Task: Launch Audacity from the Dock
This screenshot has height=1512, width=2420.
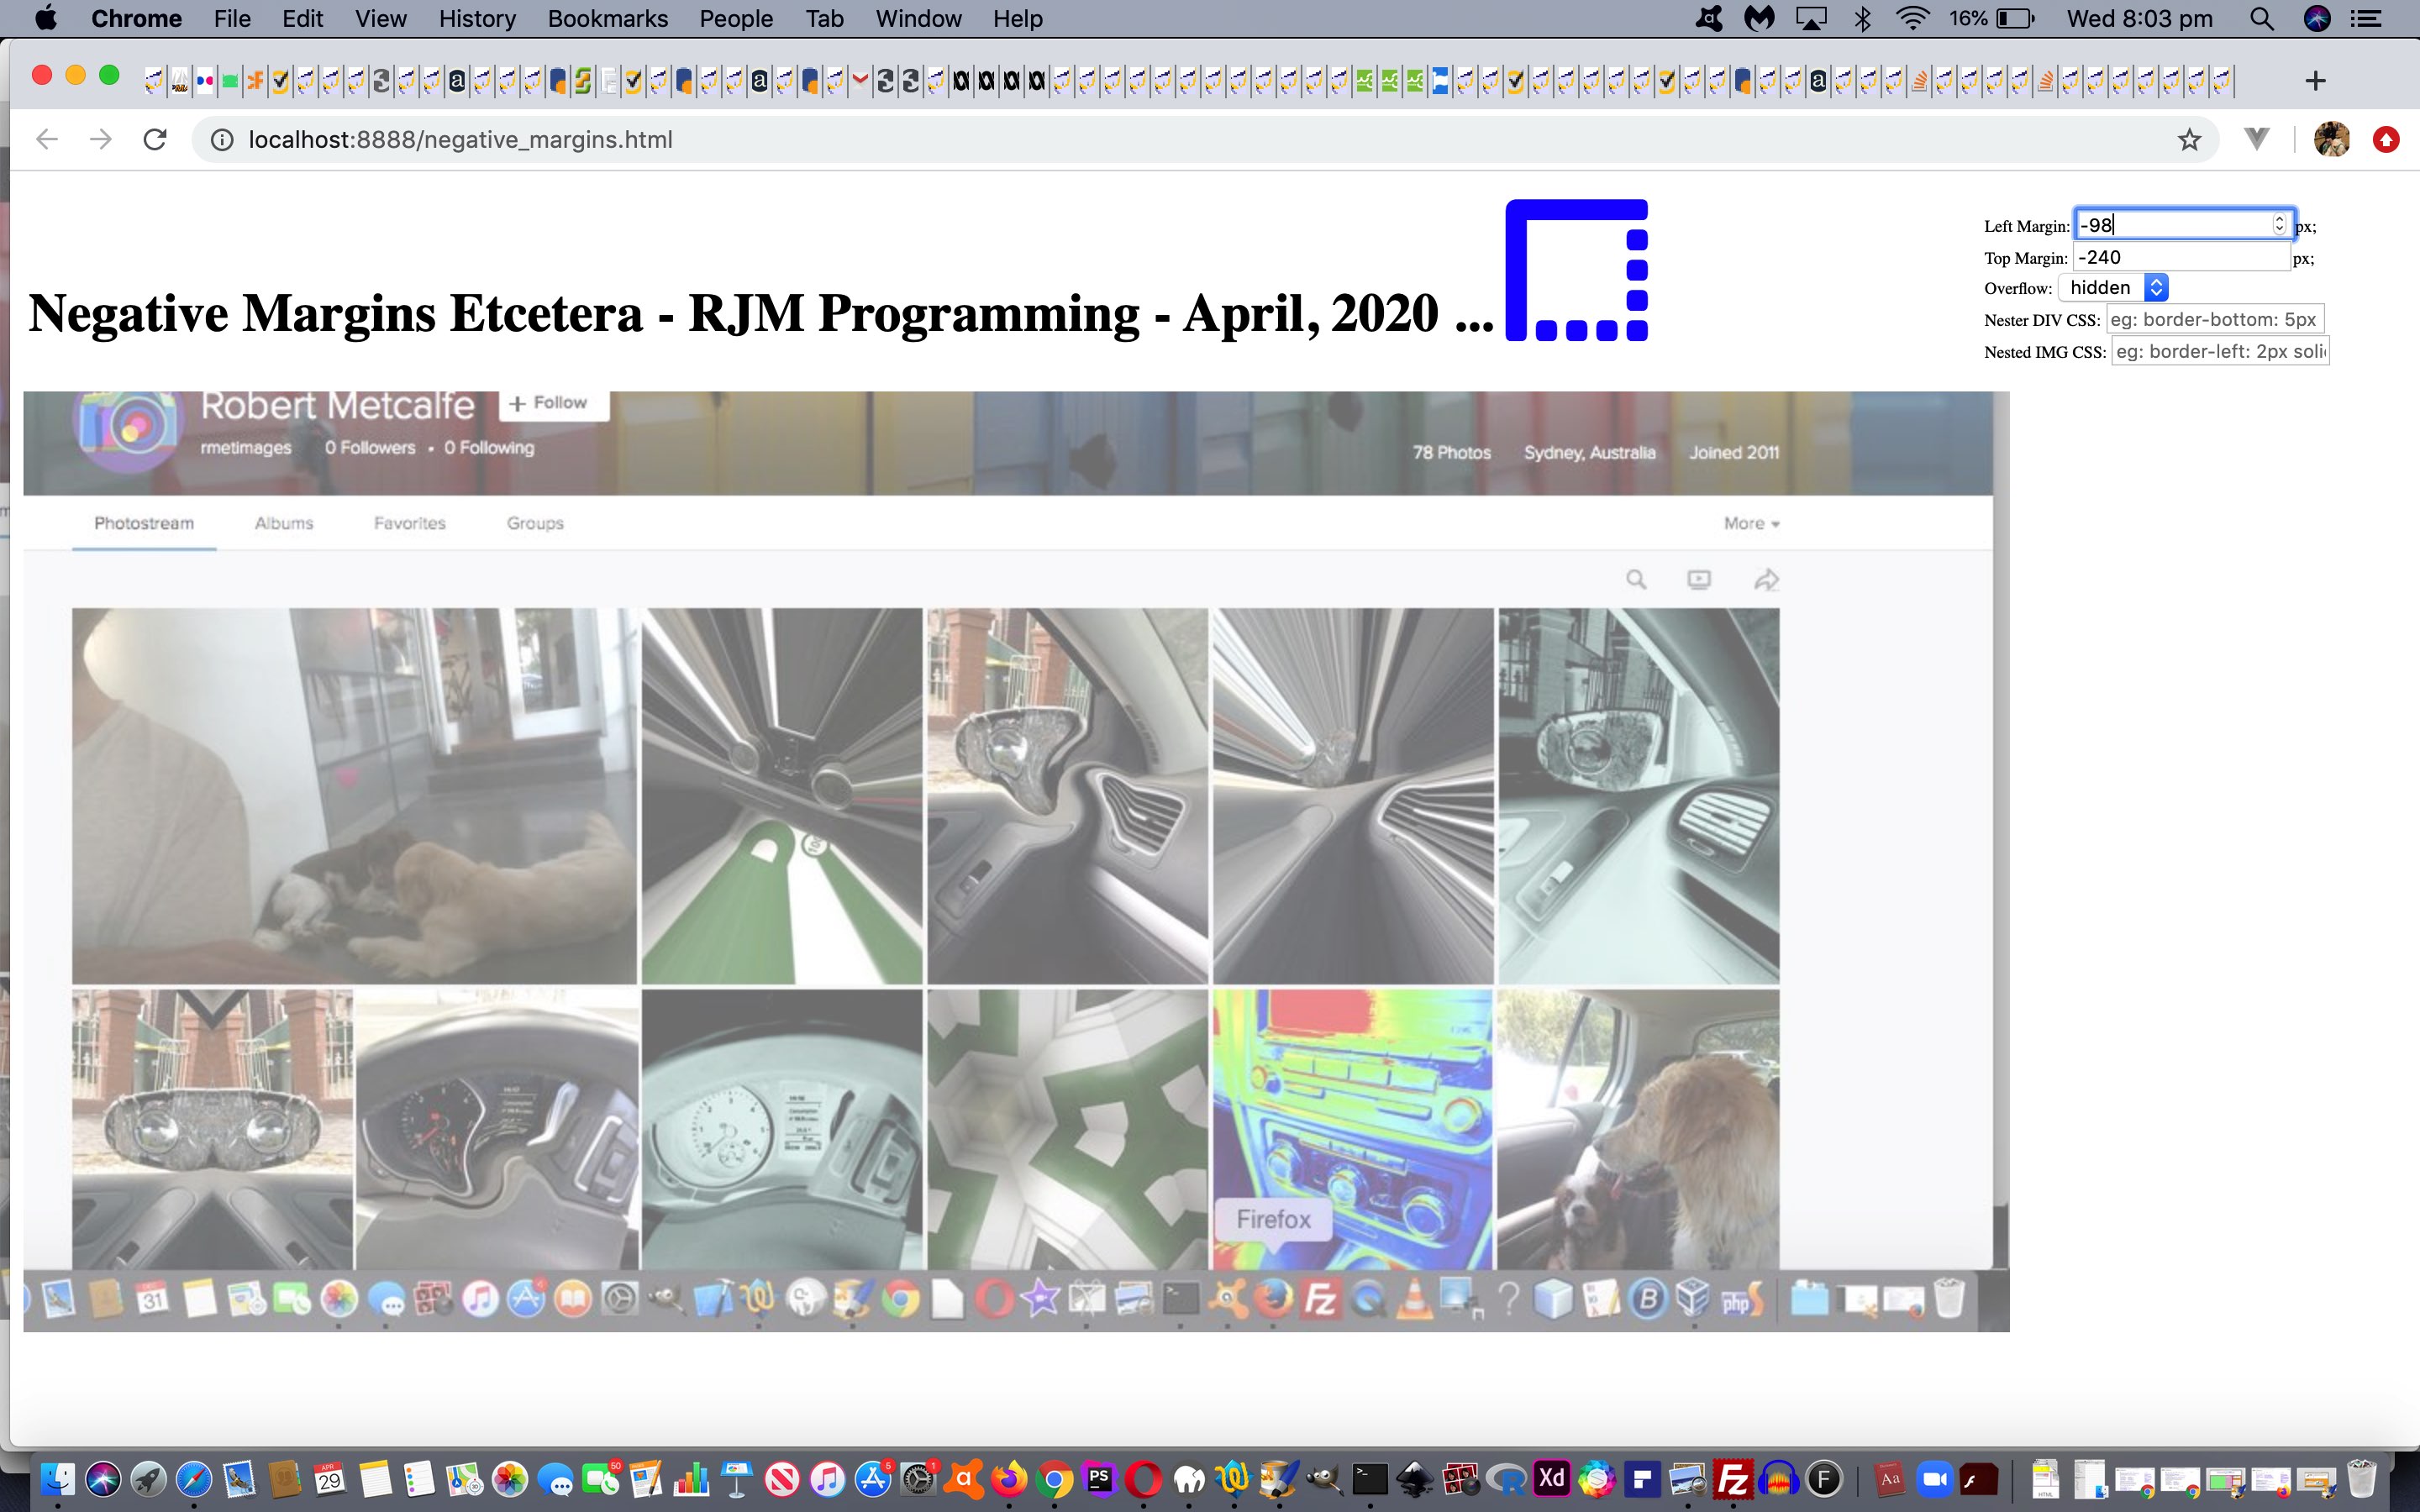Action: coord(1778,1478)
